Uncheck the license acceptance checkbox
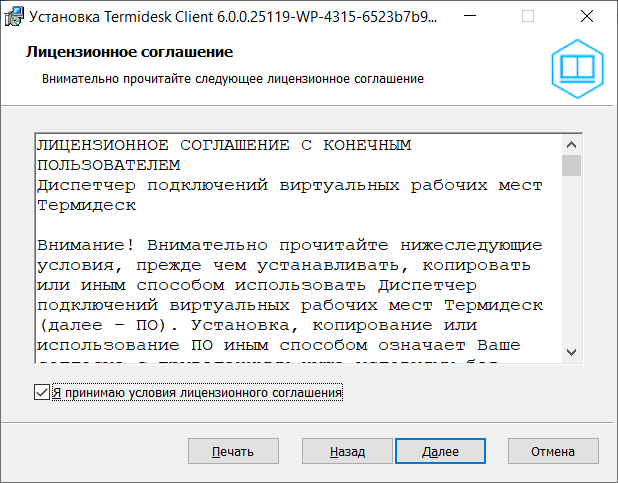This screenshot has height=483, width=618. pos(41,393)
